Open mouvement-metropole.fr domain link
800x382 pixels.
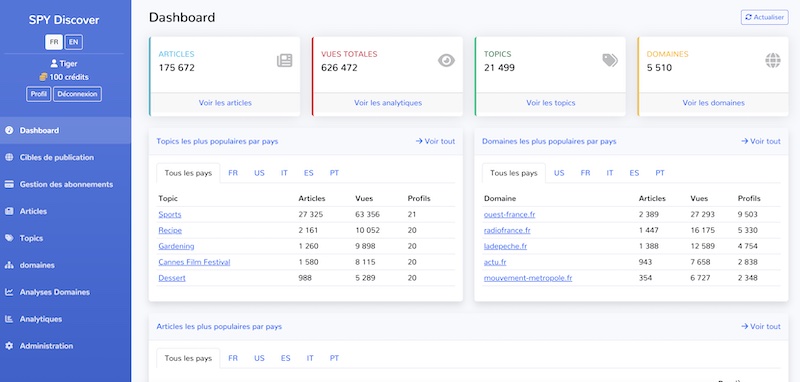tap(528, 278)
